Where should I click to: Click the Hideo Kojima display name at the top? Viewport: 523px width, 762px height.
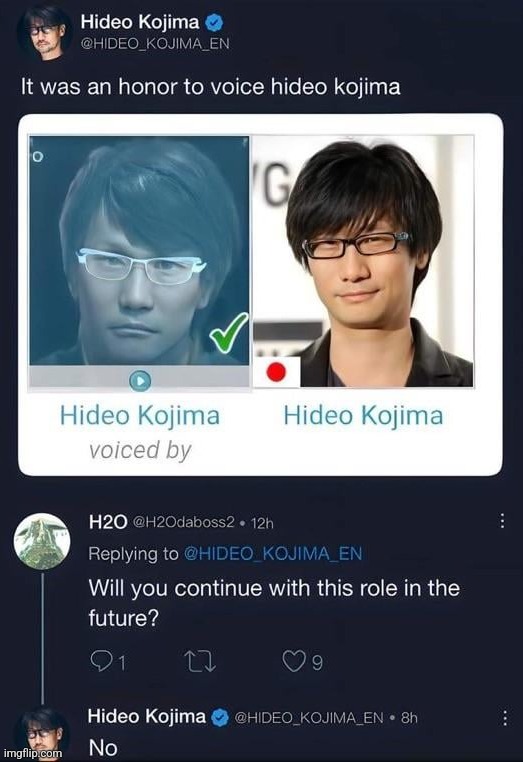point(140,22)
